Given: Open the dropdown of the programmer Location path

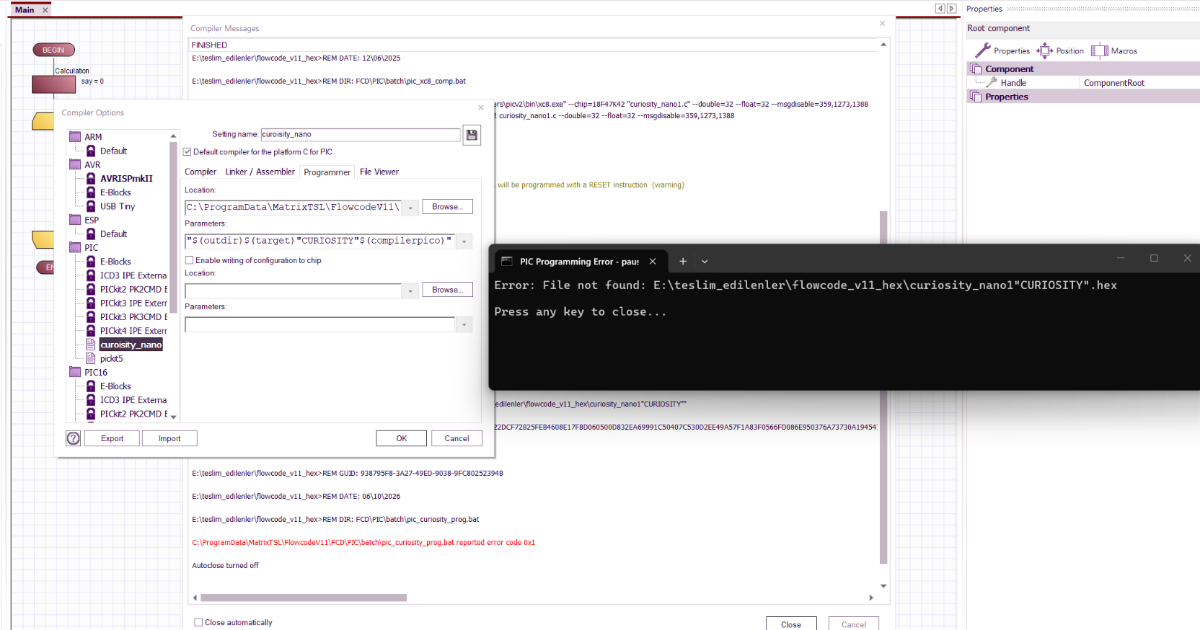Looking at the screenshot, I should click(412, 207).
